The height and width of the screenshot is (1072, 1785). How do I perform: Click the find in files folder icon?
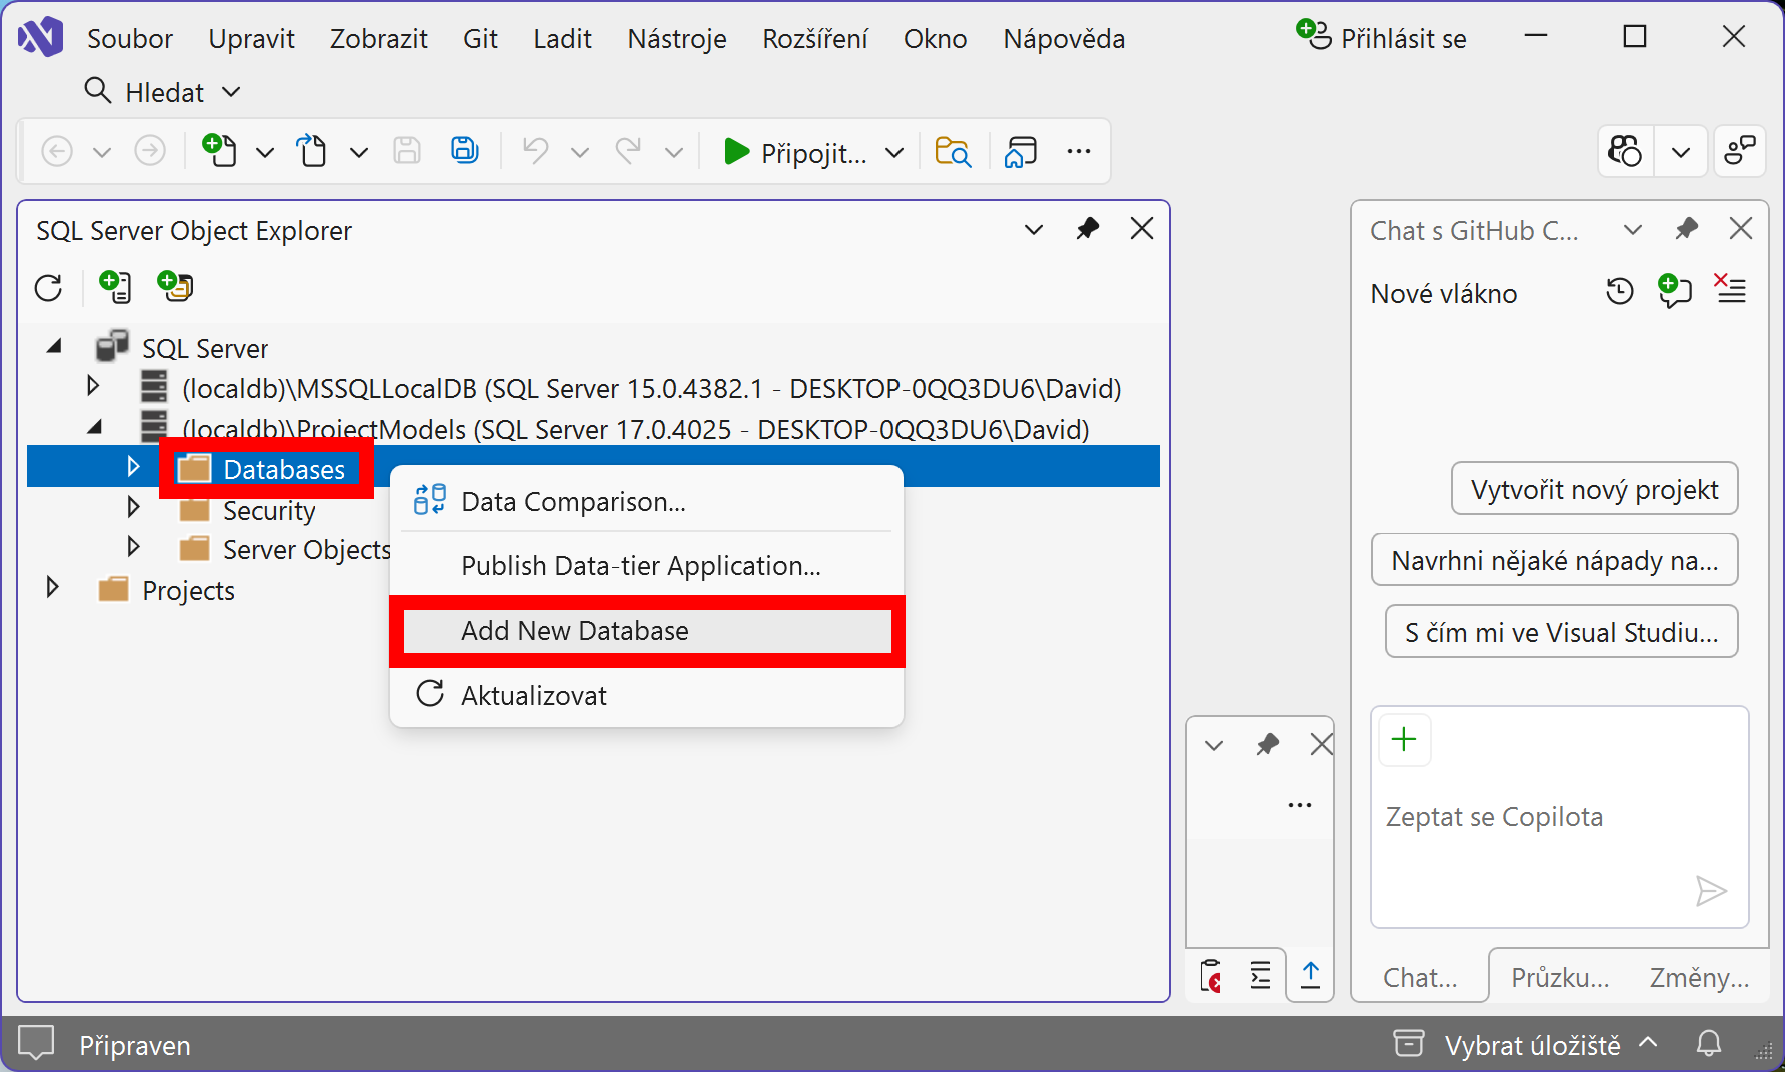pos(953,151)
